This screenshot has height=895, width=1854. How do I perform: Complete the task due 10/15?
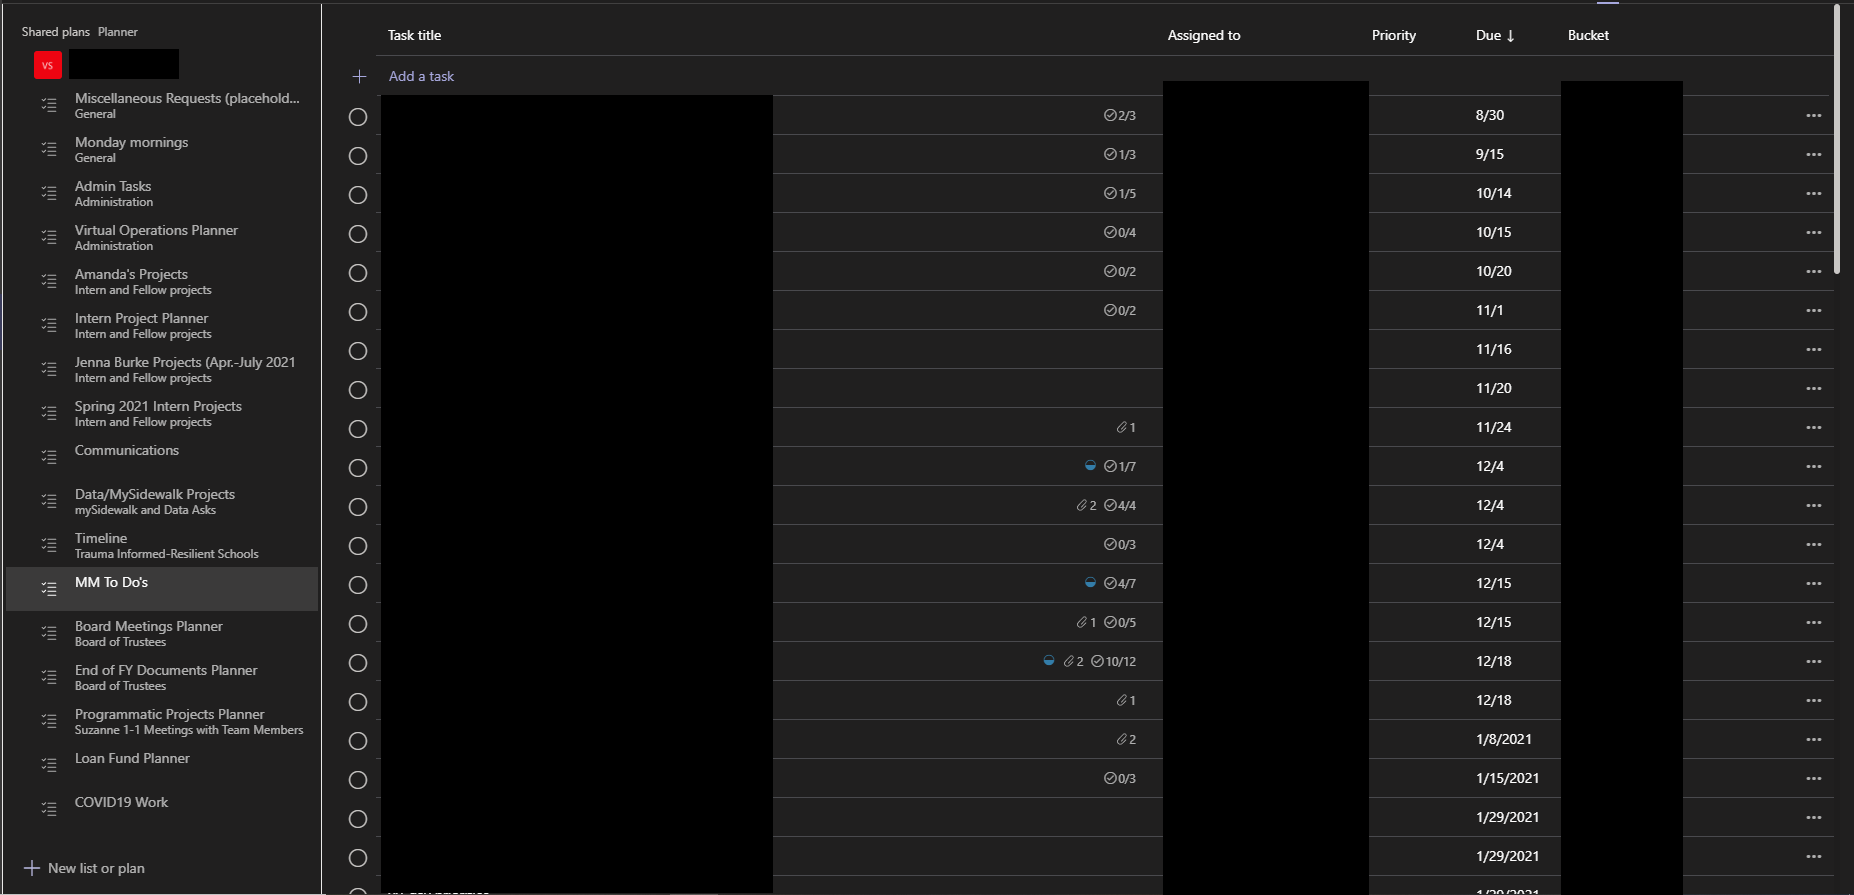coord(358,234)
